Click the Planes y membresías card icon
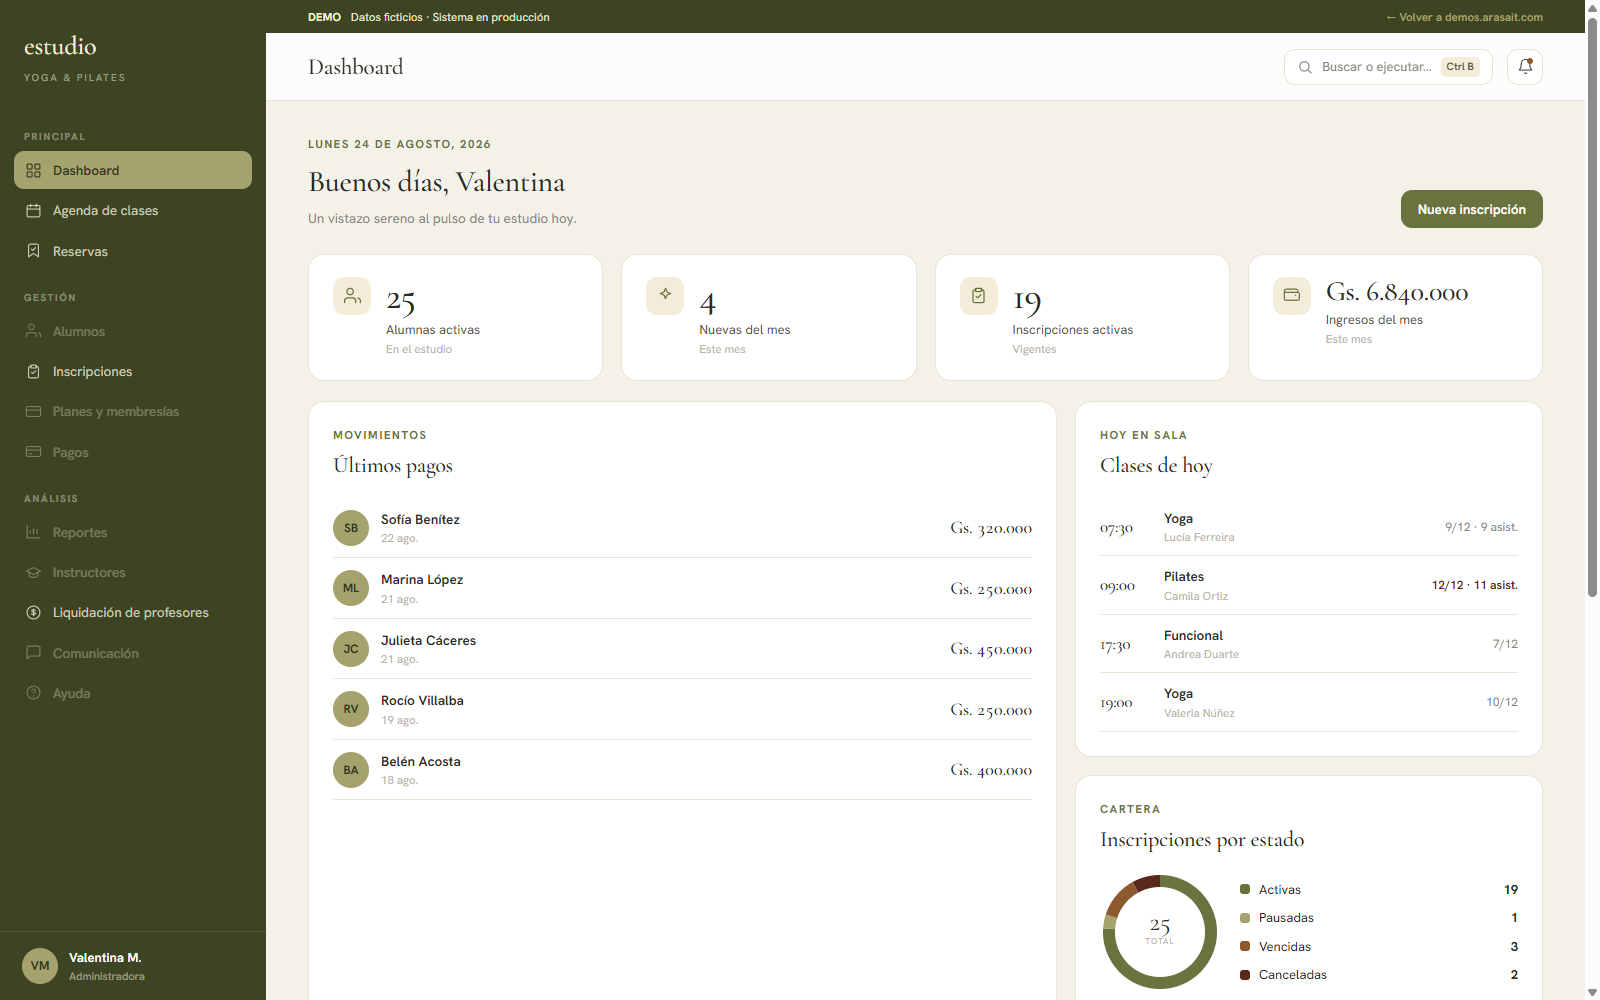The width and height of the screenshot is (1600, 1000). [x=33, y=412]
